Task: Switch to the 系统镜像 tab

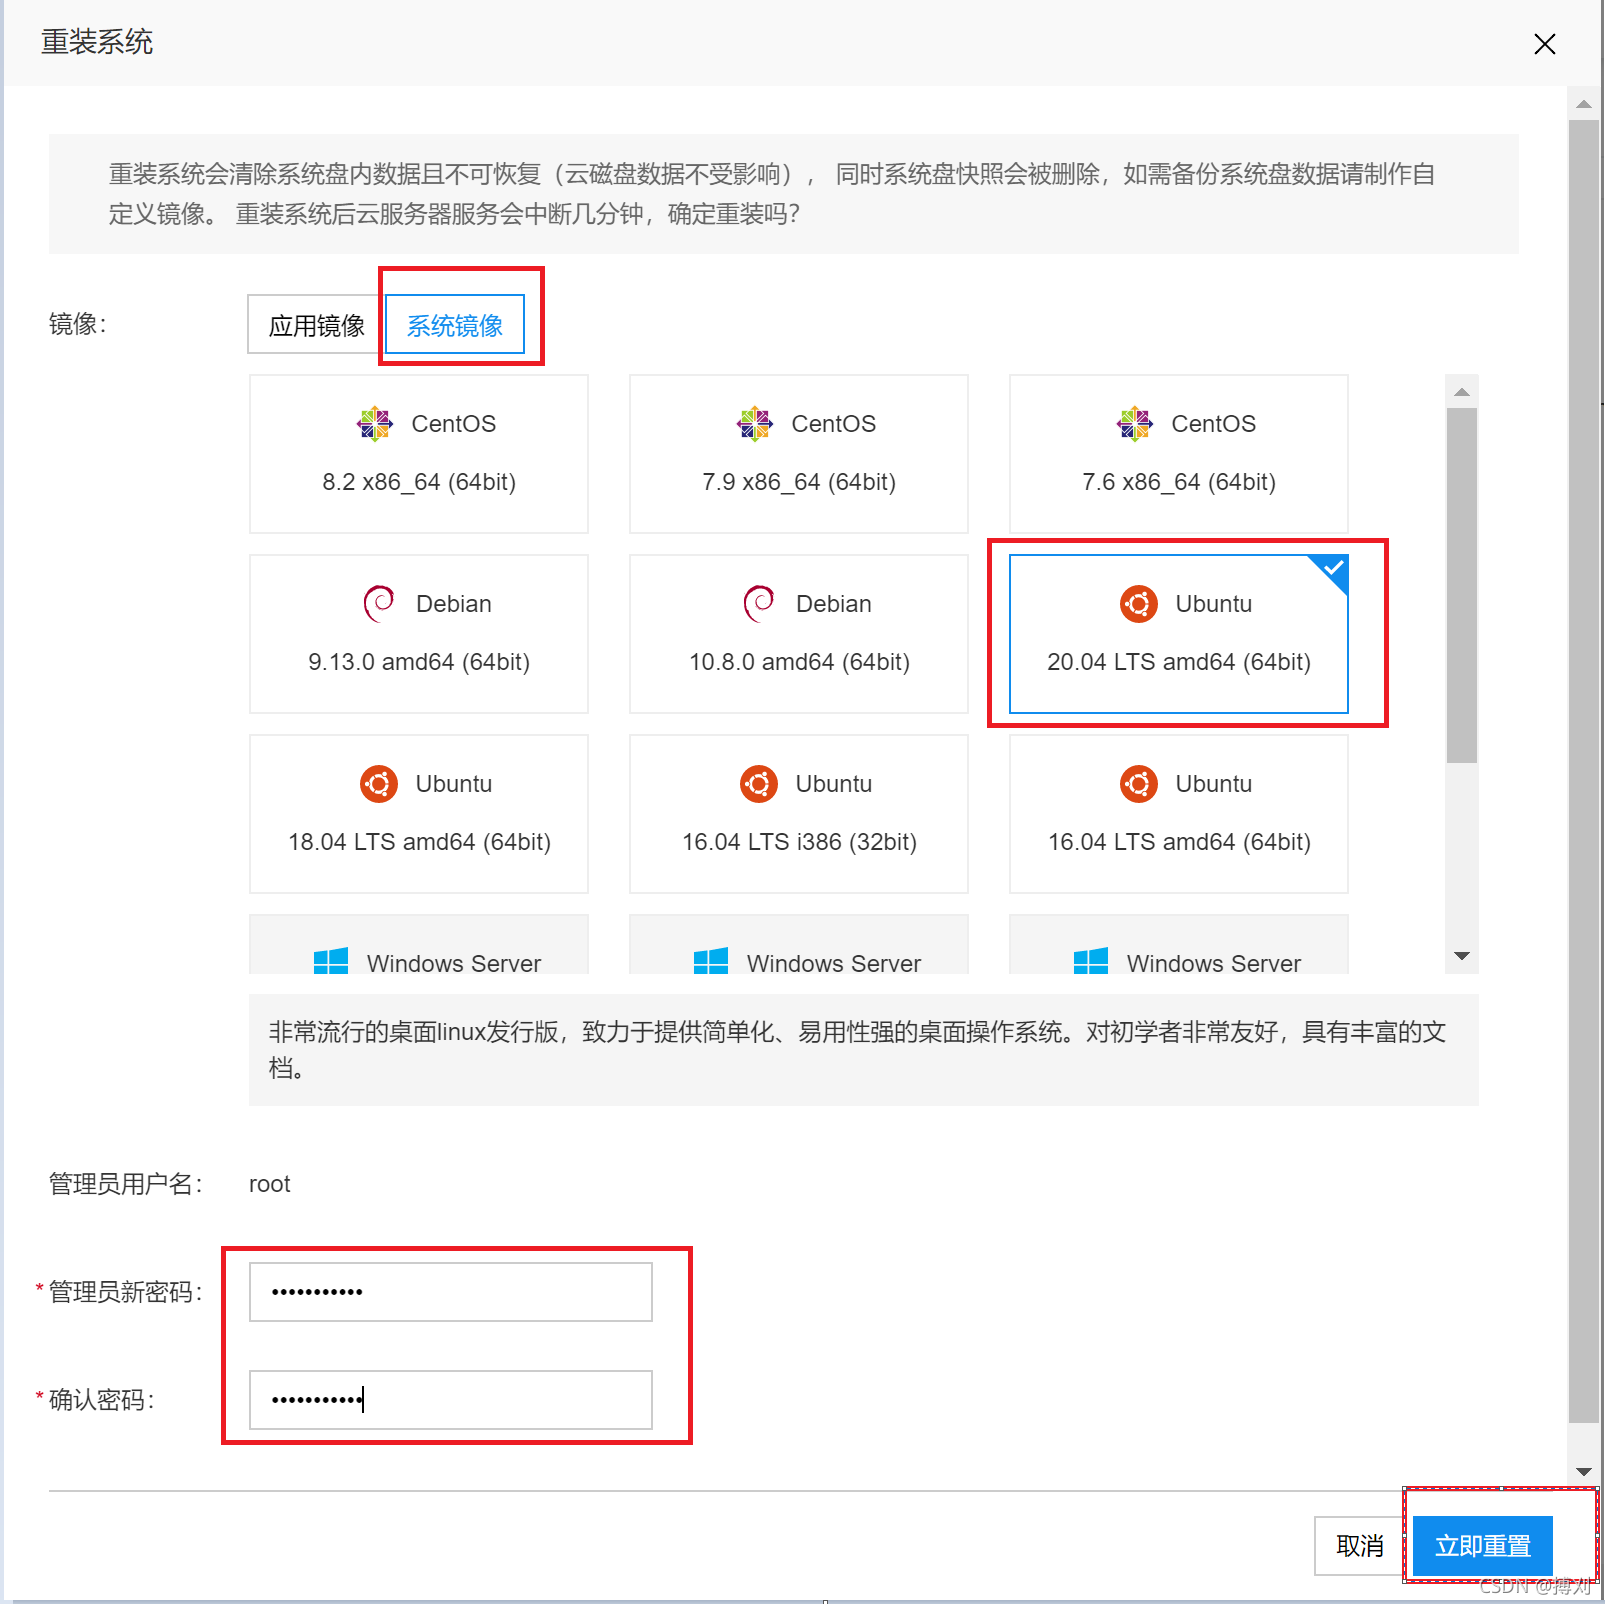Action: pos(455,325)
